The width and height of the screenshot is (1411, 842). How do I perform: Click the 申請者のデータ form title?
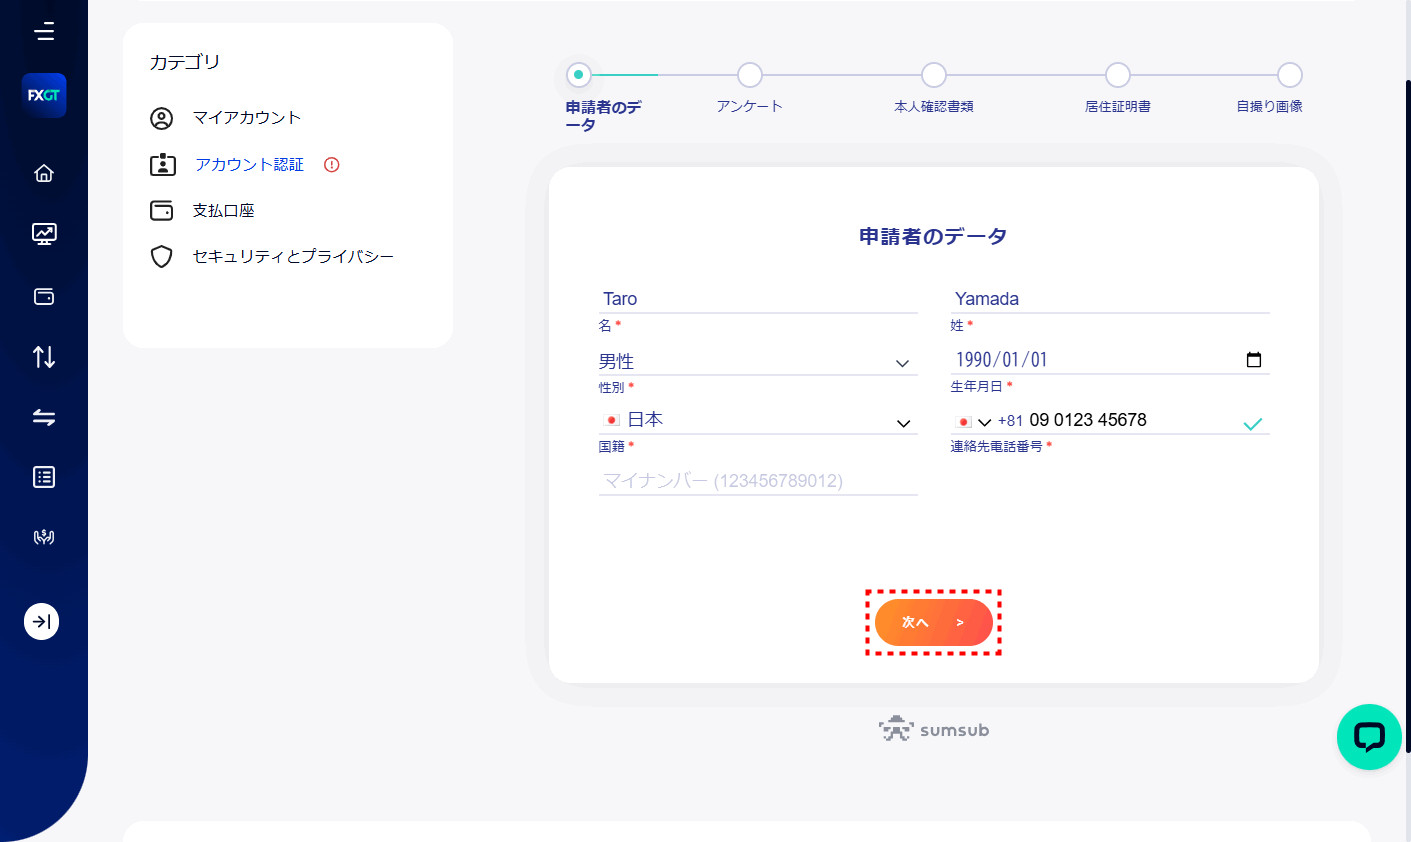[933, 237]
